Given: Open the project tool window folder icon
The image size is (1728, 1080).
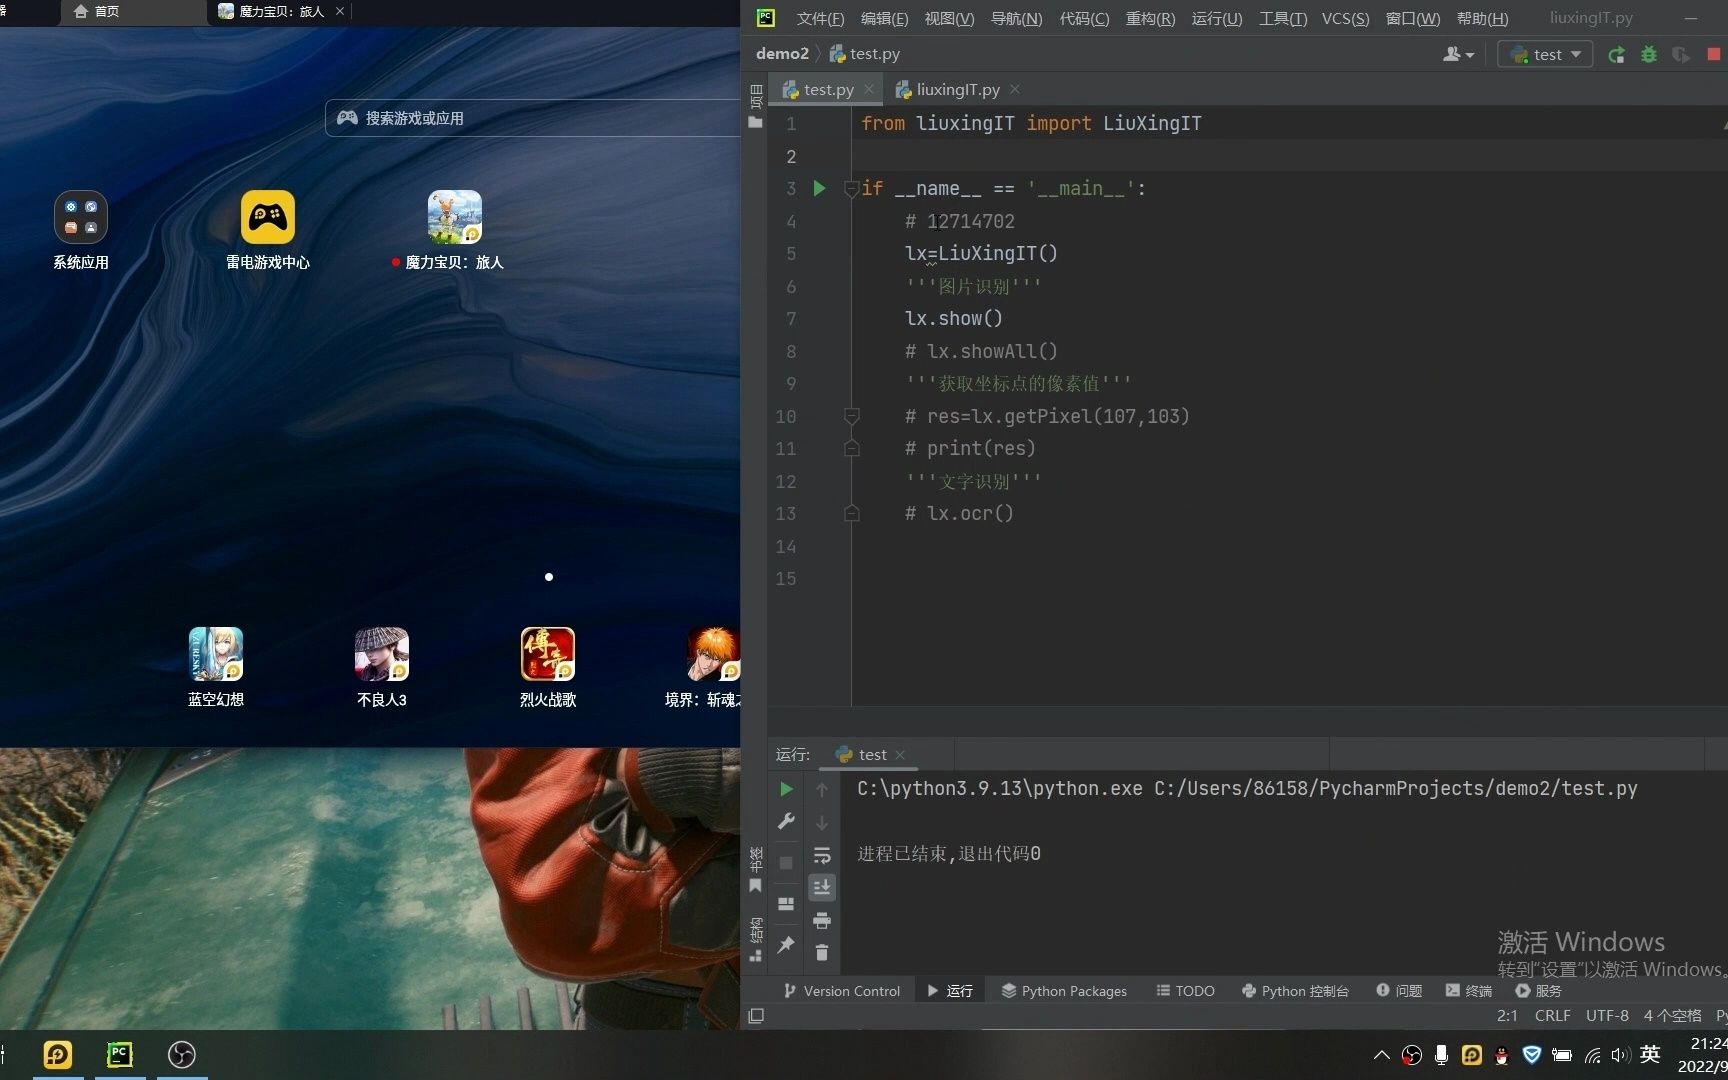Looking at the screenshot, I should (x=755, y=122).
